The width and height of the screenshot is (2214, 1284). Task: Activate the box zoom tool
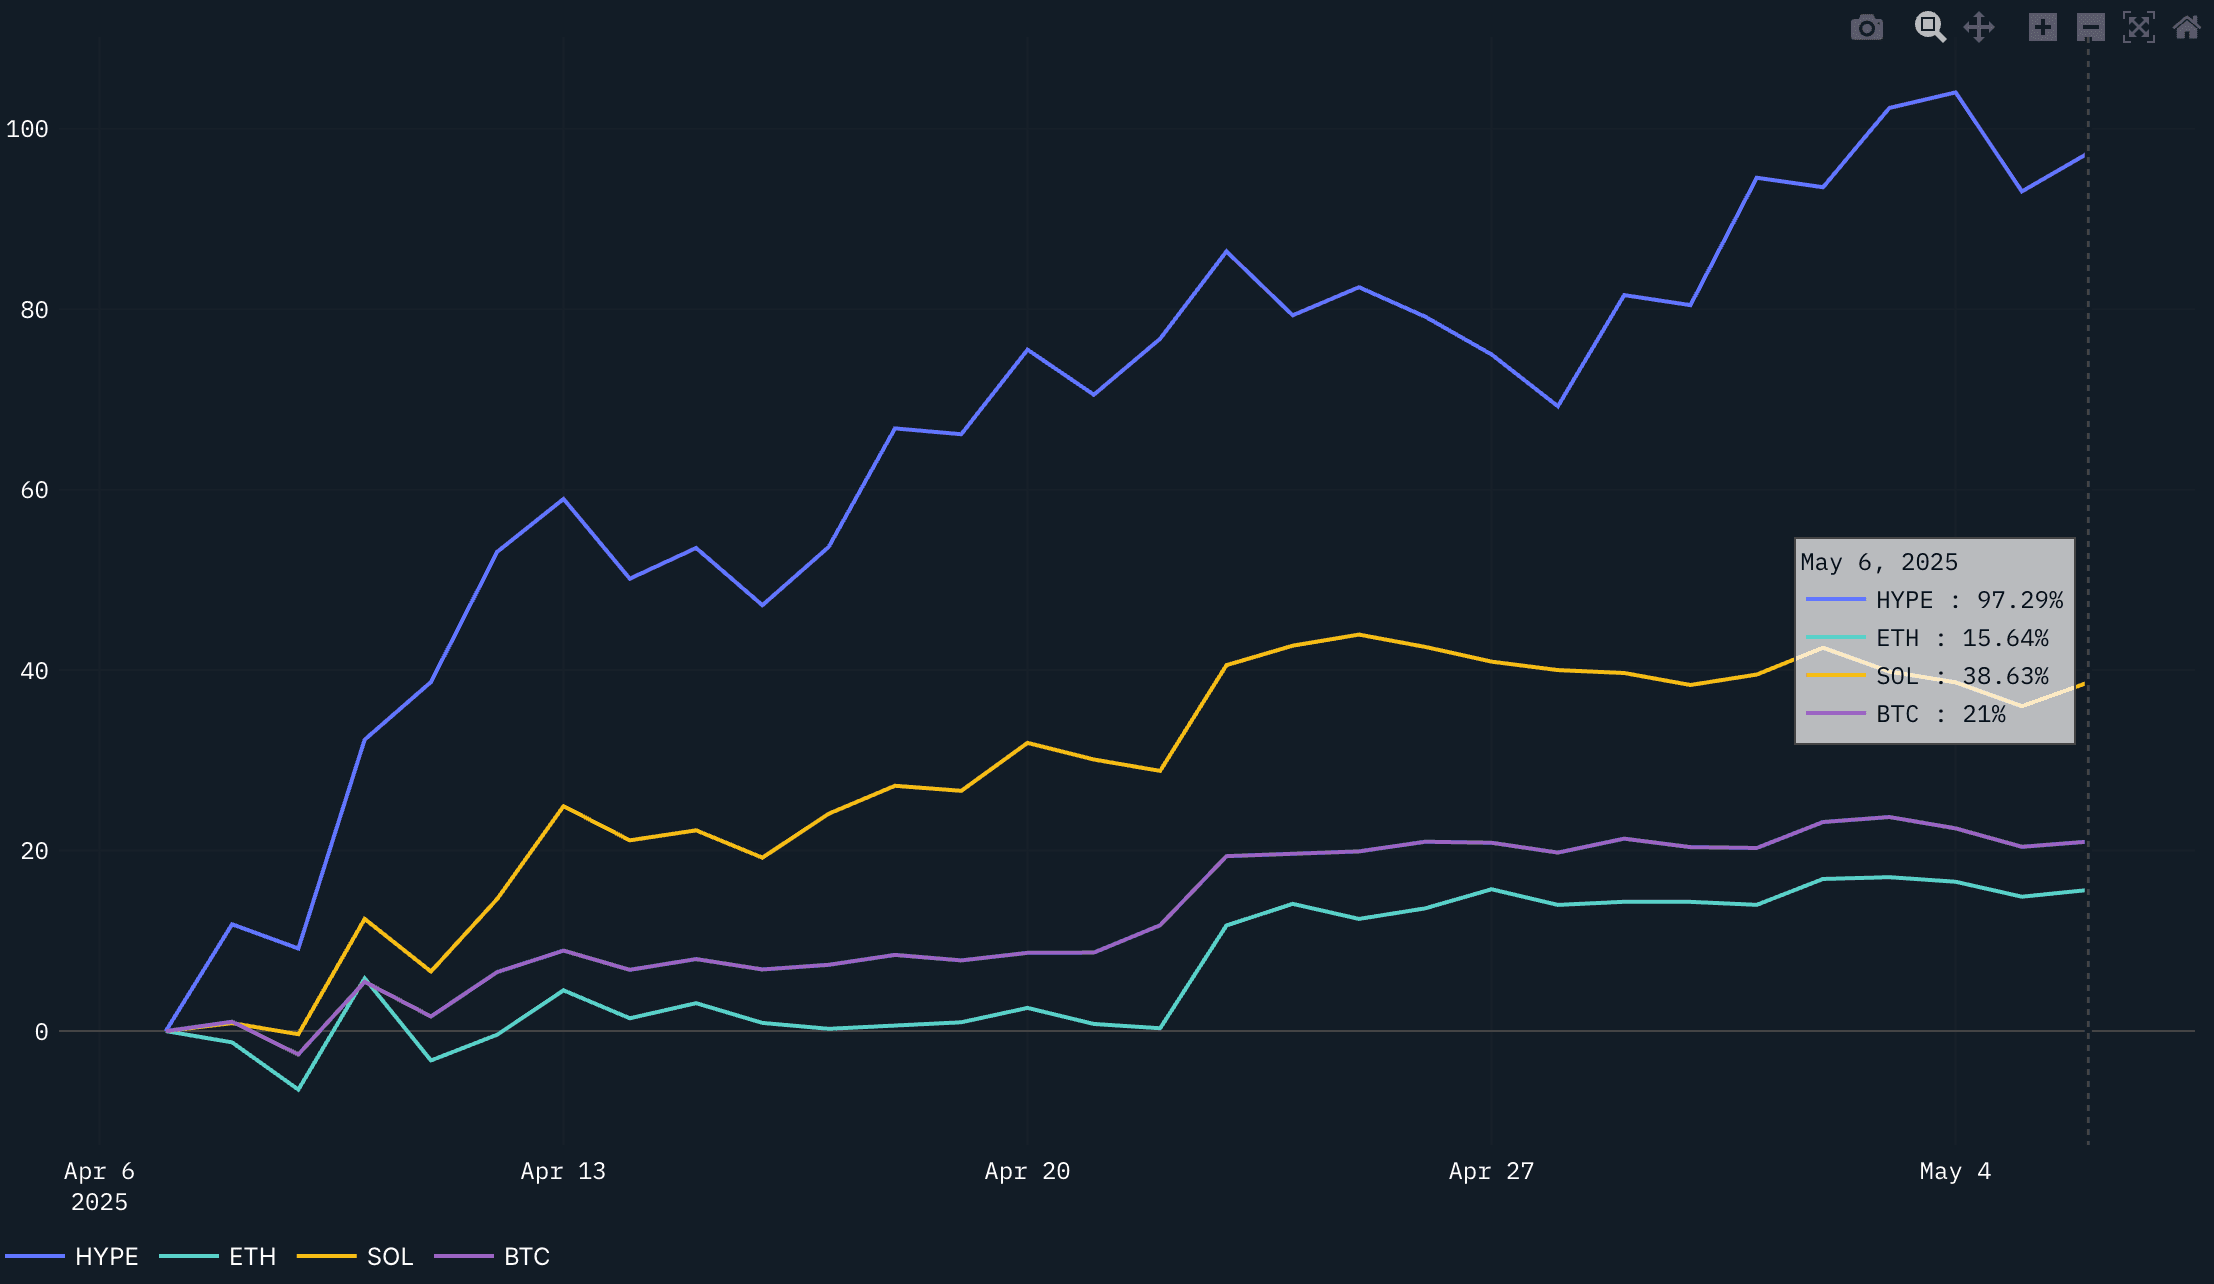1930,28
